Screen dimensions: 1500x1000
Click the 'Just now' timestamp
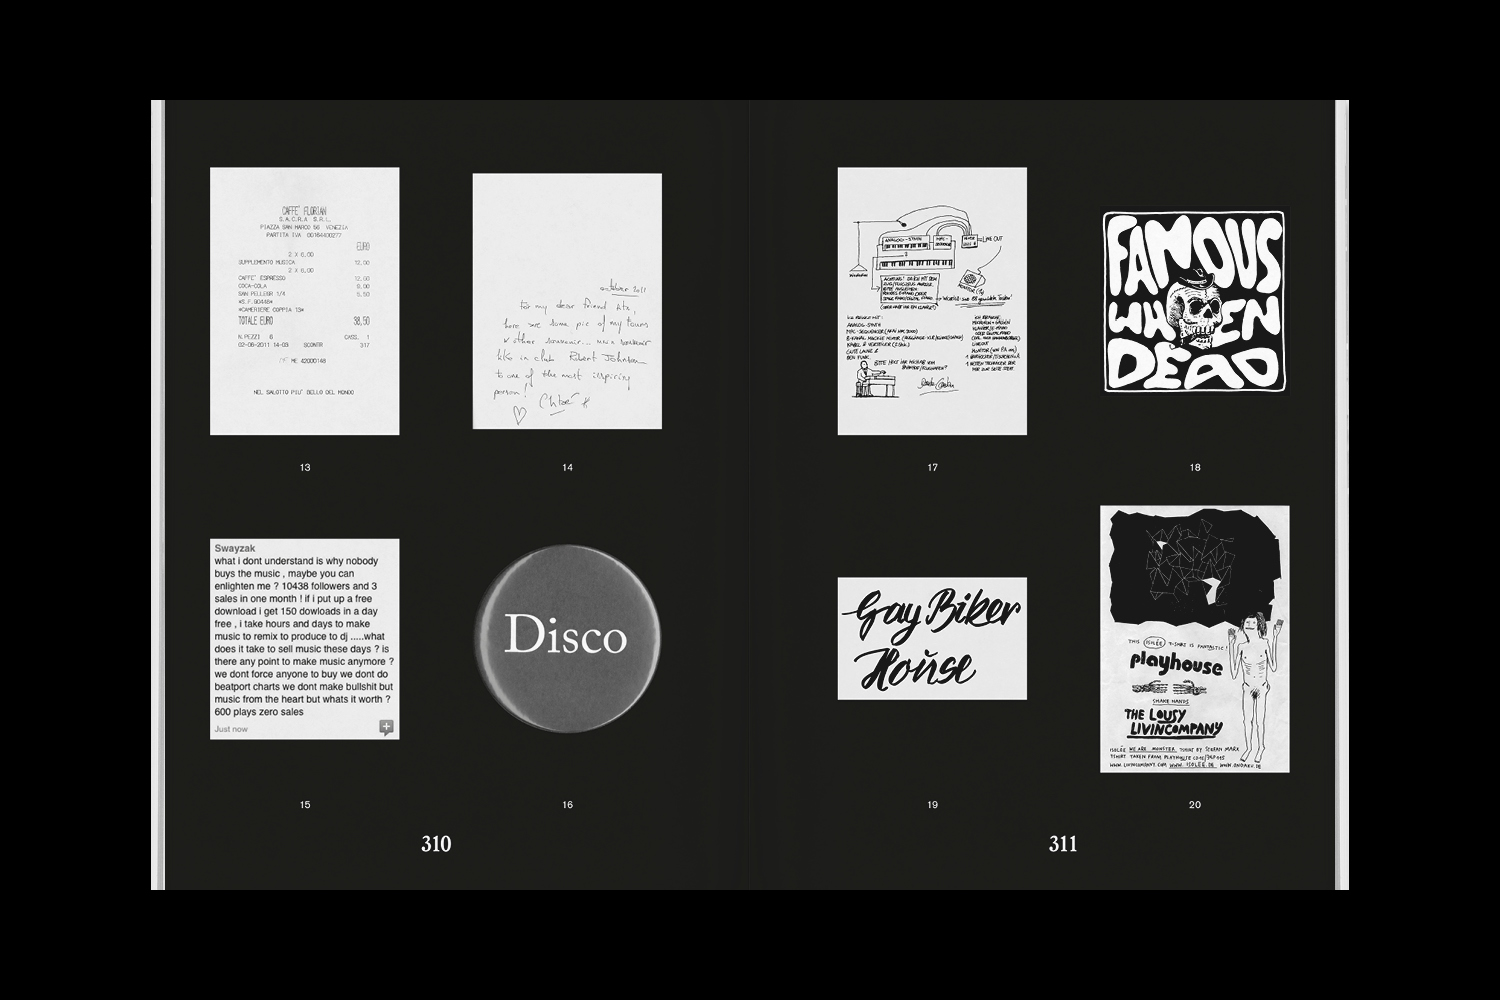pyautogui.click(x=231, y=729)
